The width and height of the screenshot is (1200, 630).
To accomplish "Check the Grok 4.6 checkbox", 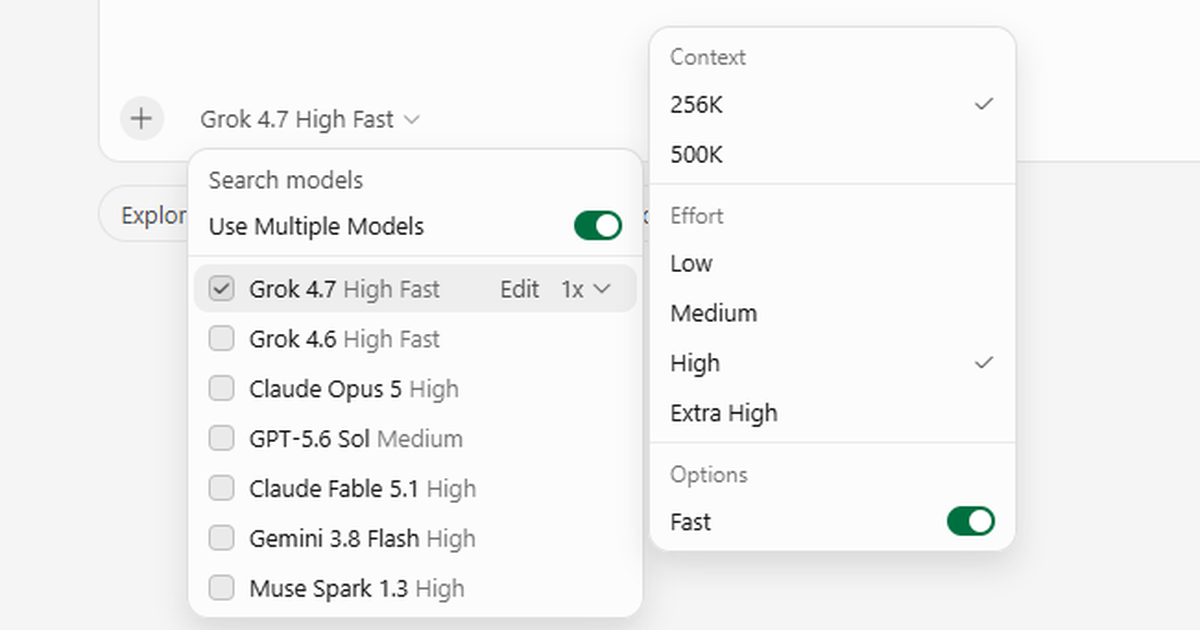I will [x=221, y=339].
